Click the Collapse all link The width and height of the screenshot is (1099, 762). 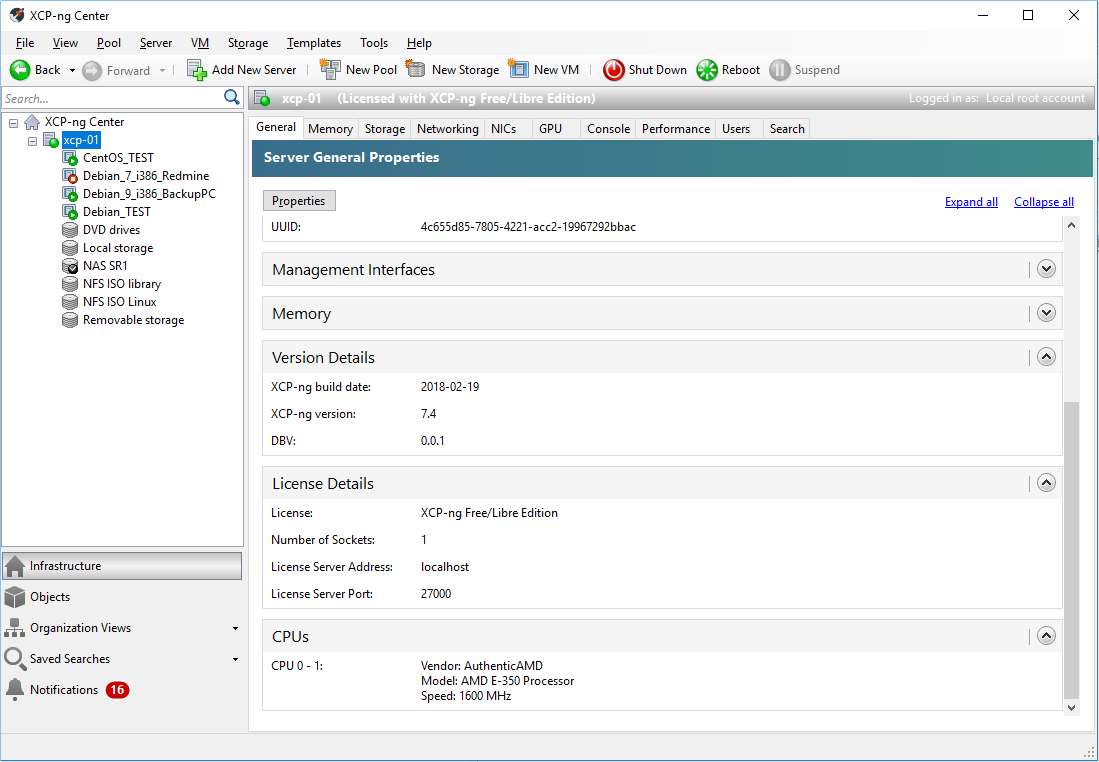point(1044,202)
